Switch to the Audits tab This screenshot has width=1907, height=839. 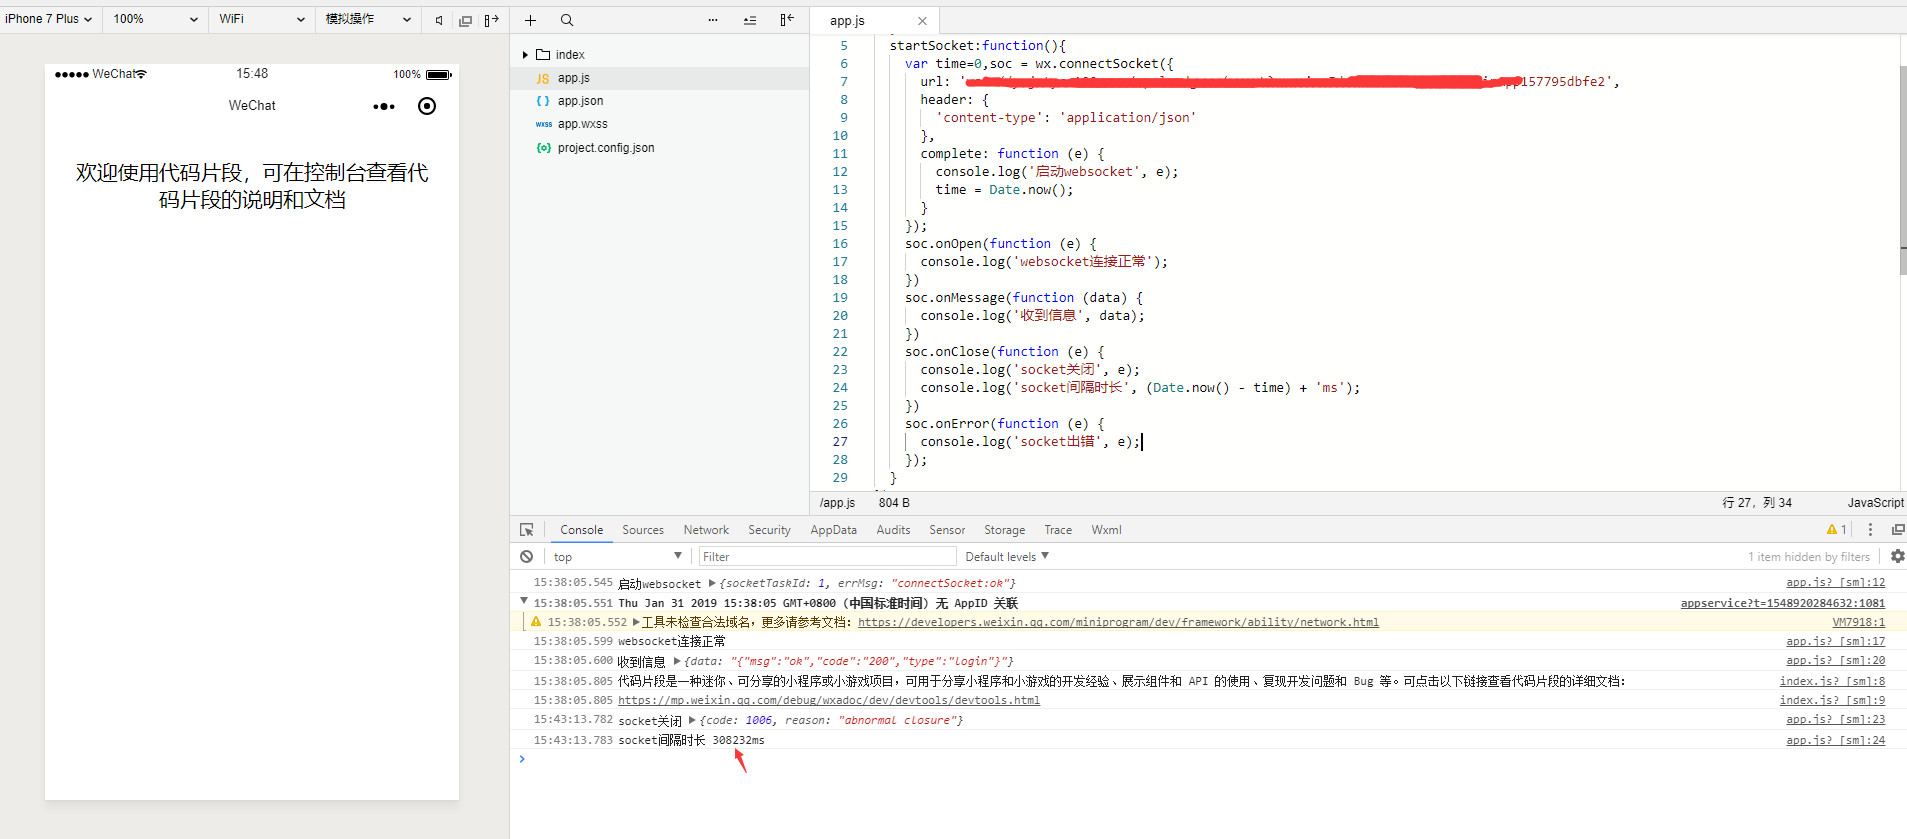tap(893, 530)
